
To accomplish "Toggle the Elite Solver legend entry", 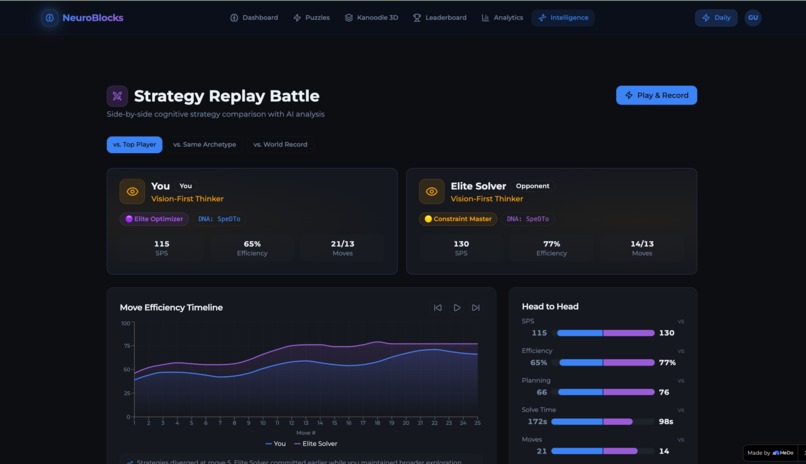I will (x=316, y=444).
